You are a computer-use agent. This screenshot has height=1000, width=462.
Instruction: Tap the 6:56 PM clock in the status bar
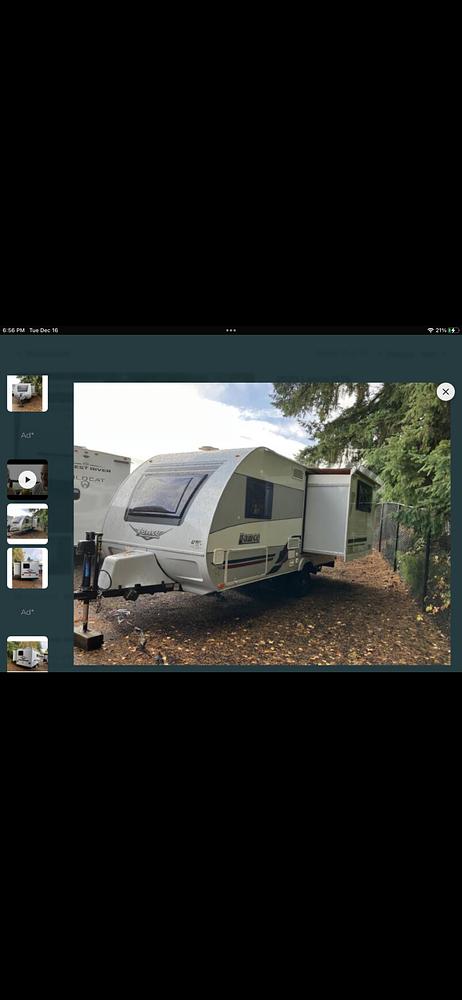point(13,330)
